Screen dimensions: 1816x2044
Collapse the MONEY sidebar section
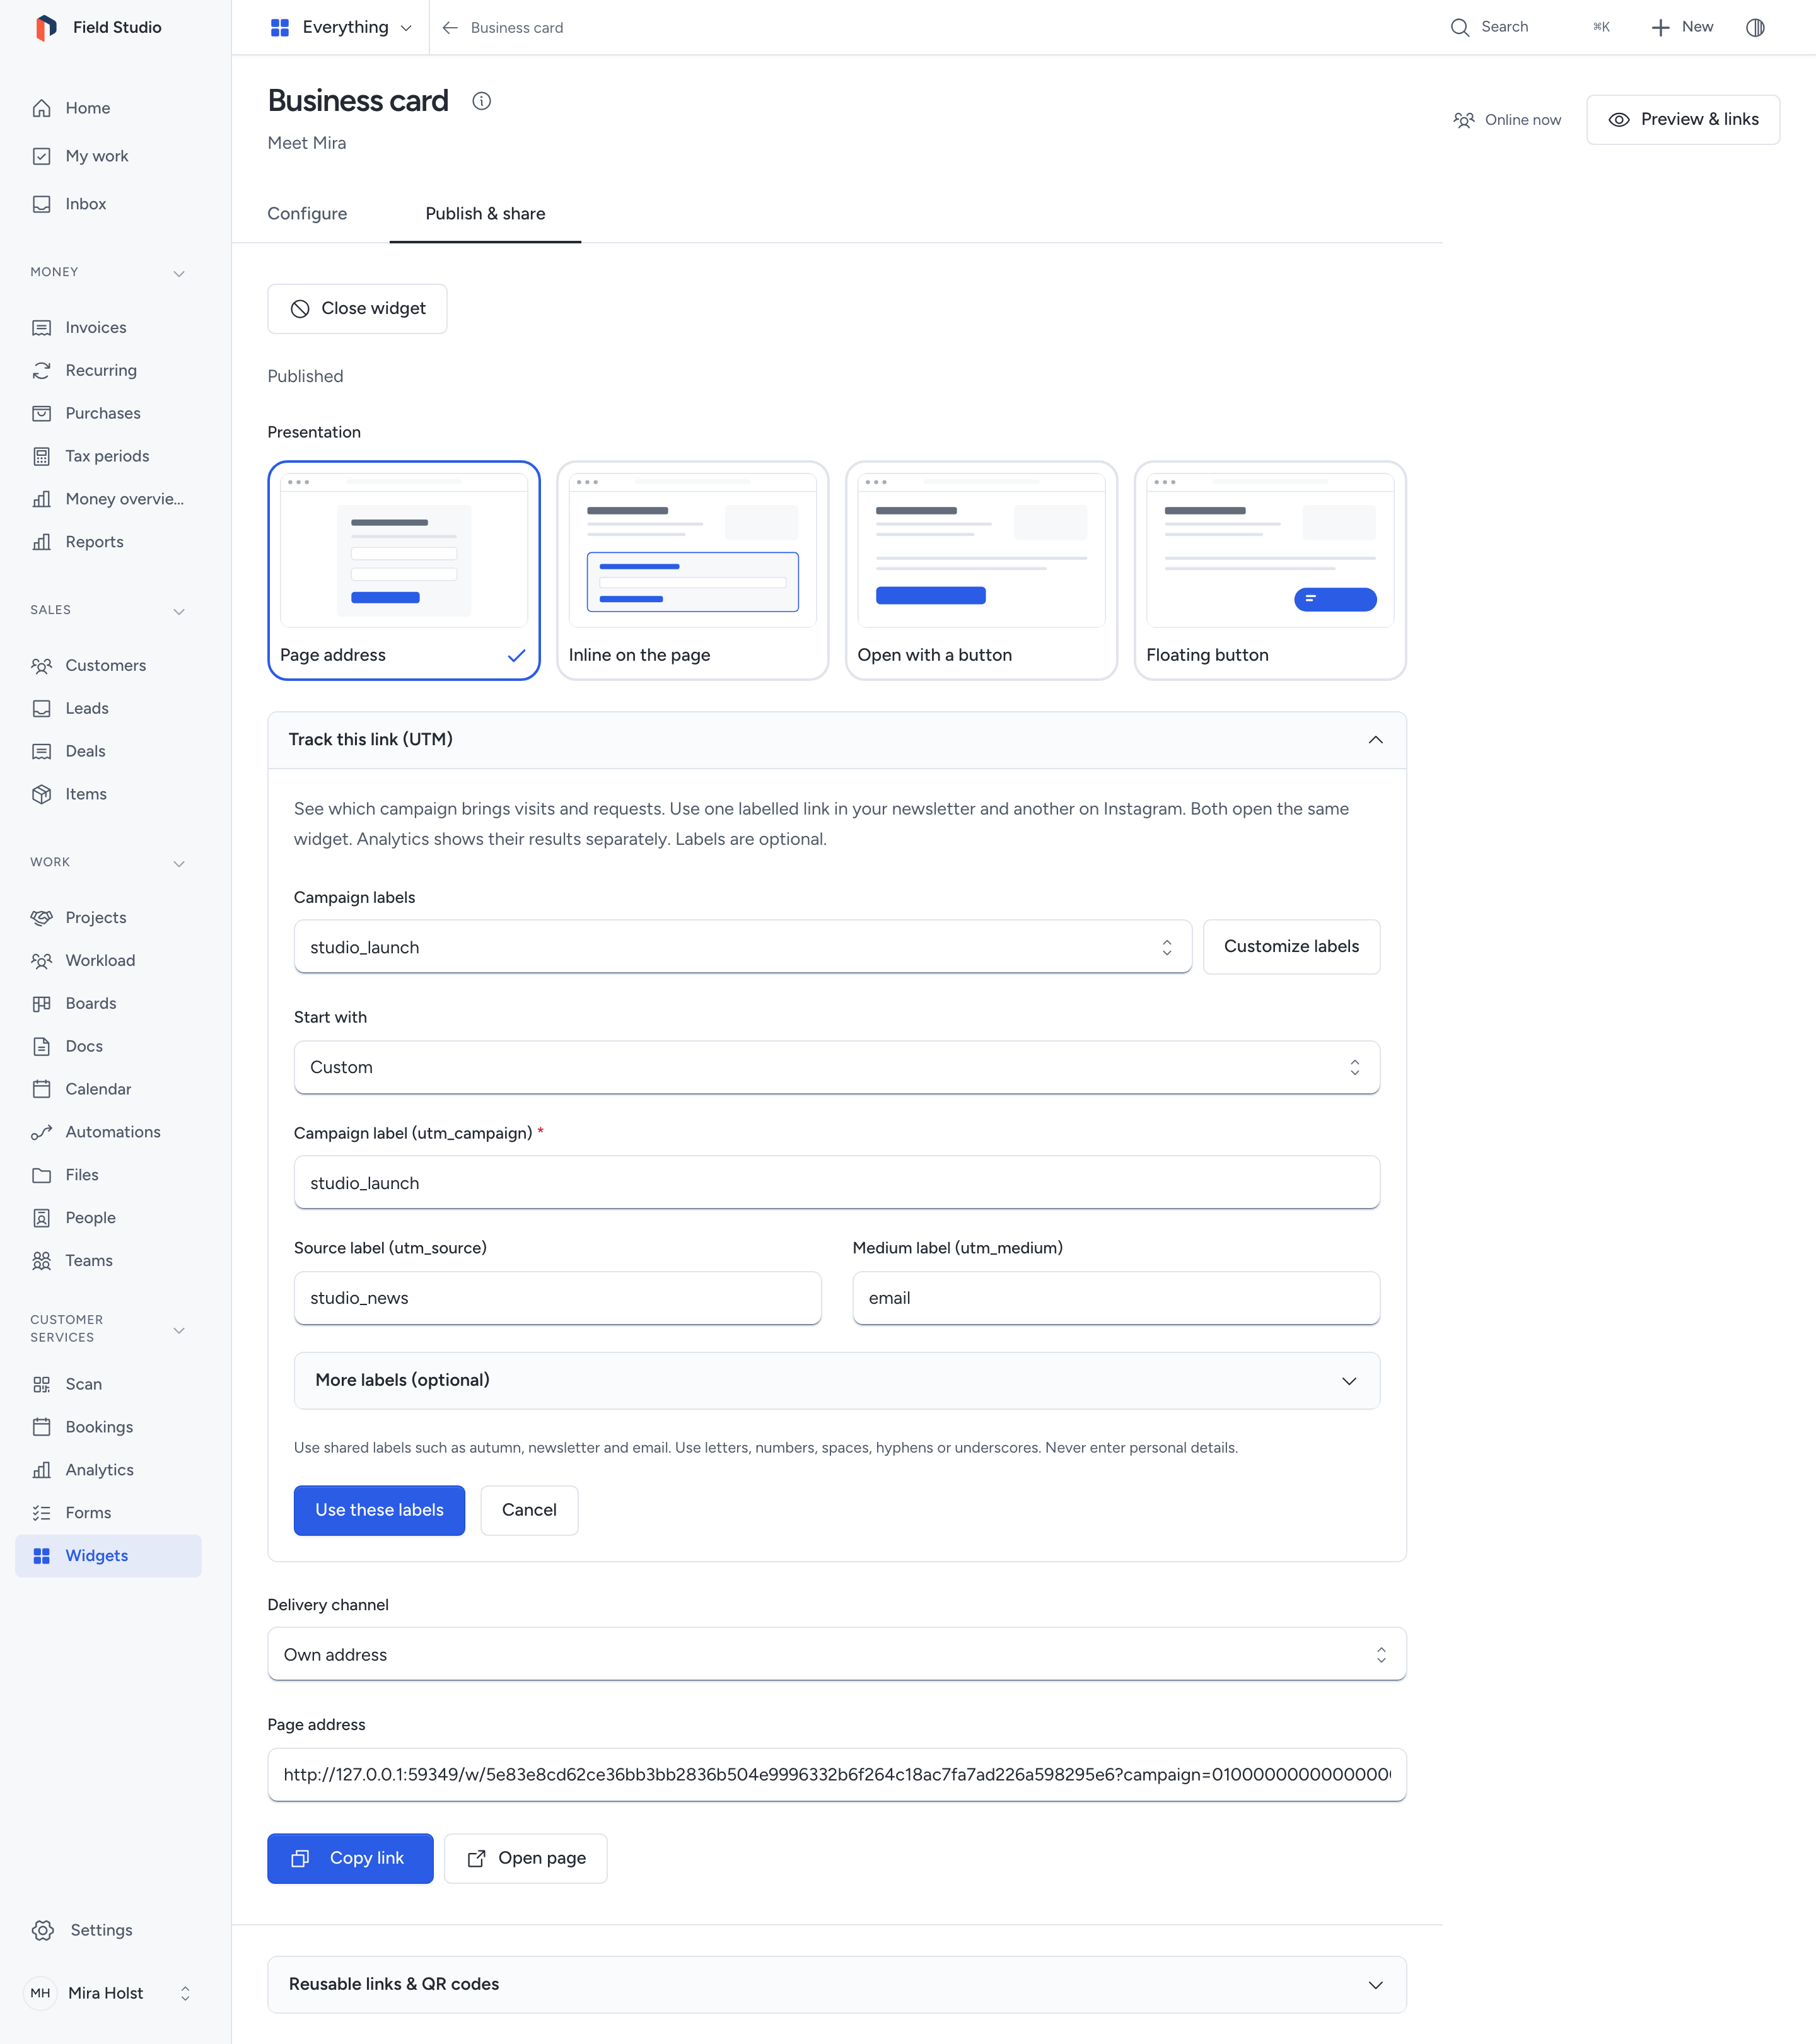[x=108, y=272]
